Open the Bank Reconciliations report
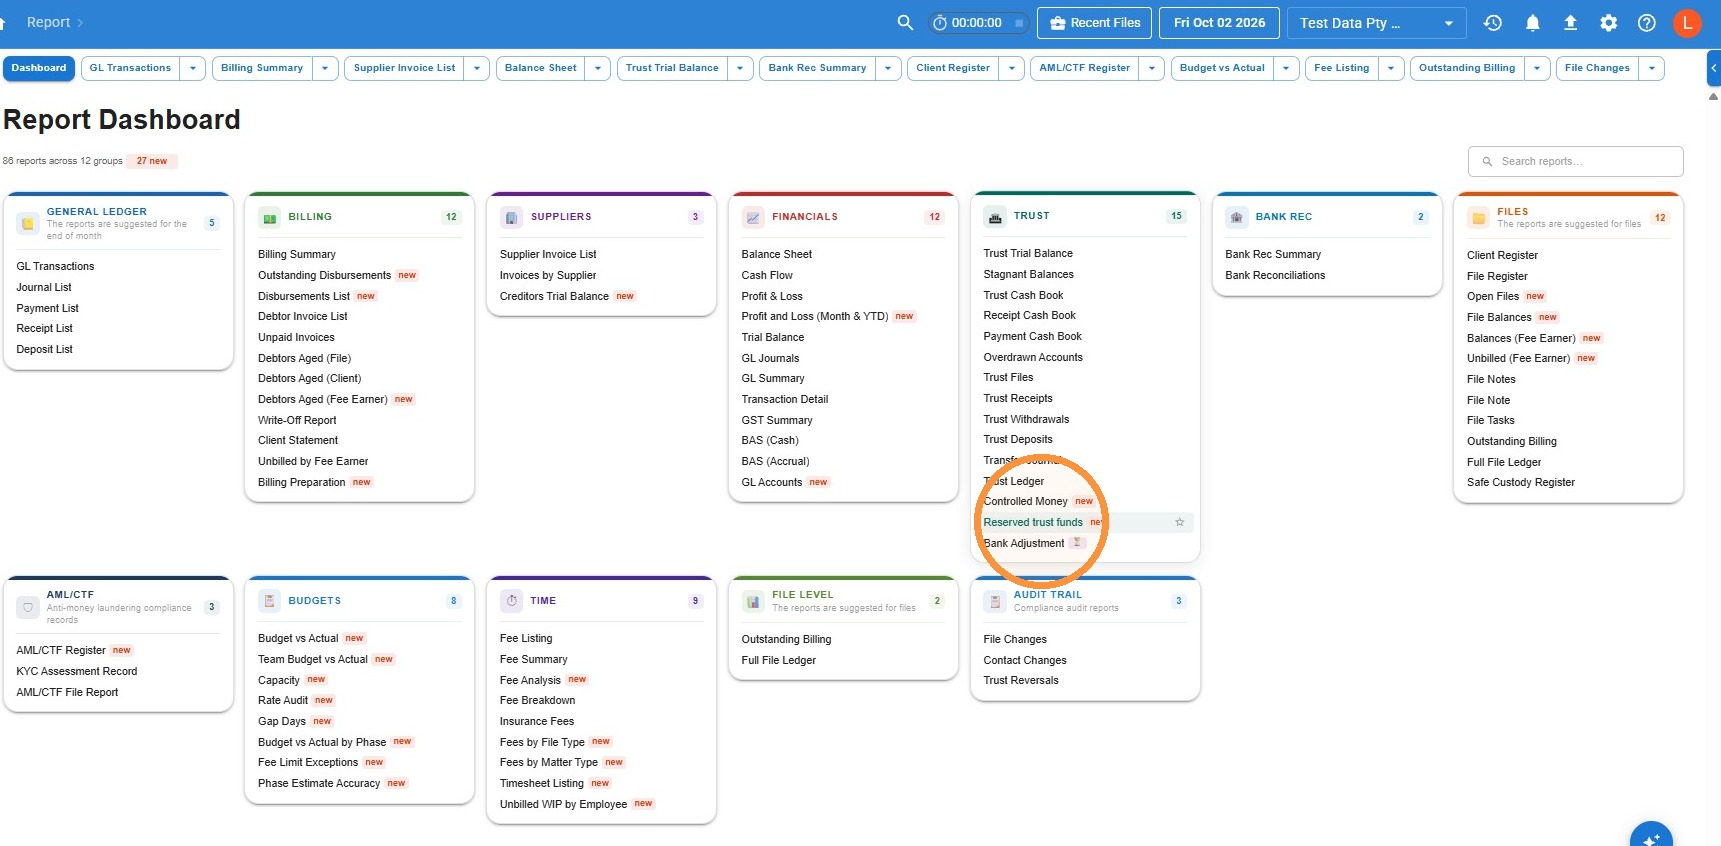This screenshot has height=846, width=1721. [1275, 275]
